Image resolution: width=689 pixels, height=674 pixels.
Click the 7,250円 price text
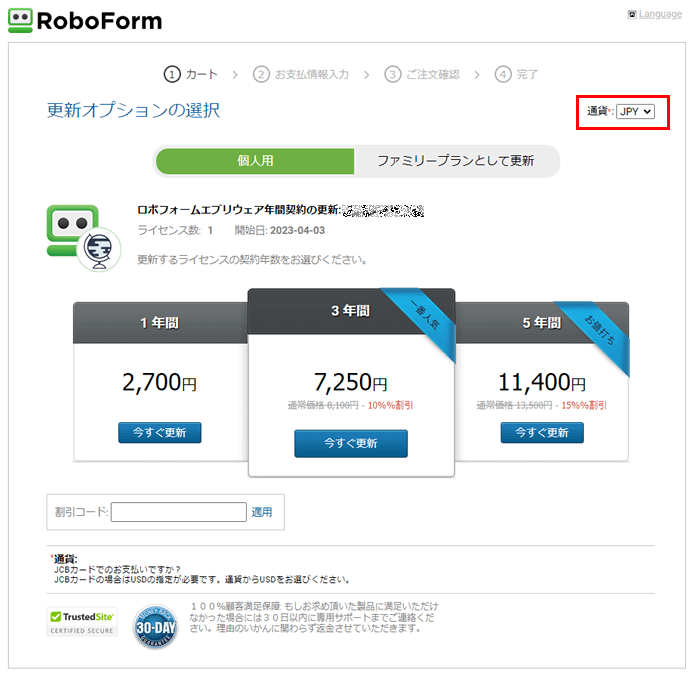coord(351,382)
